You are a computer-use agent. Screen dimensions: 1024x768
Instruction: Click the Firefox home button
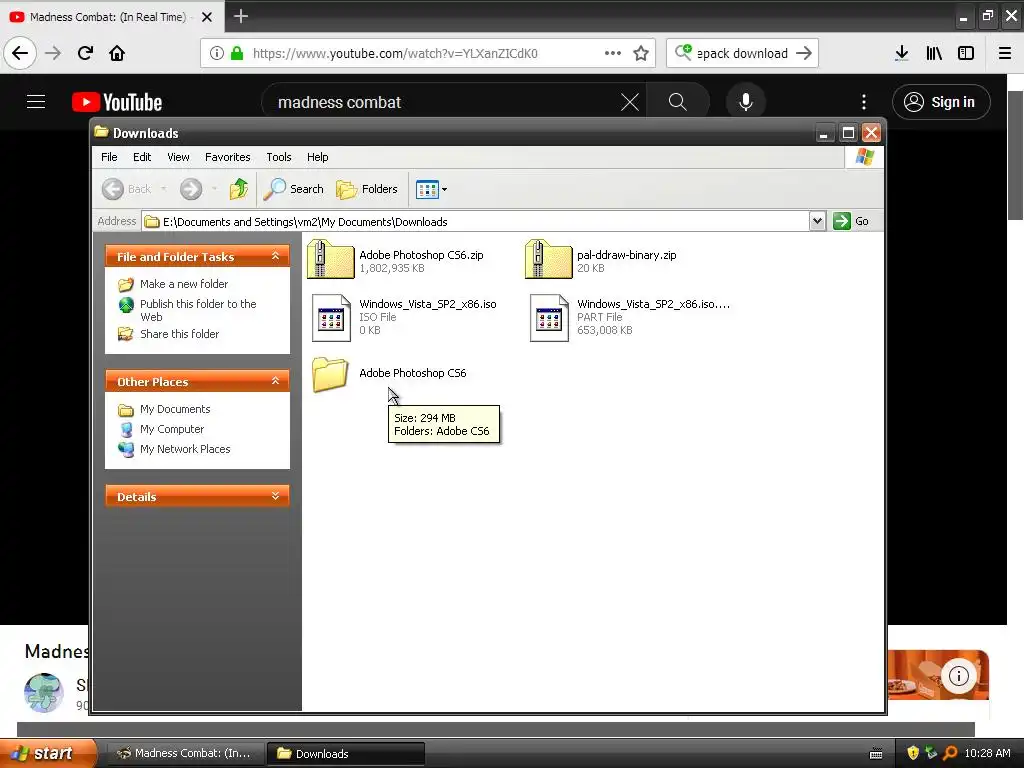117,53
